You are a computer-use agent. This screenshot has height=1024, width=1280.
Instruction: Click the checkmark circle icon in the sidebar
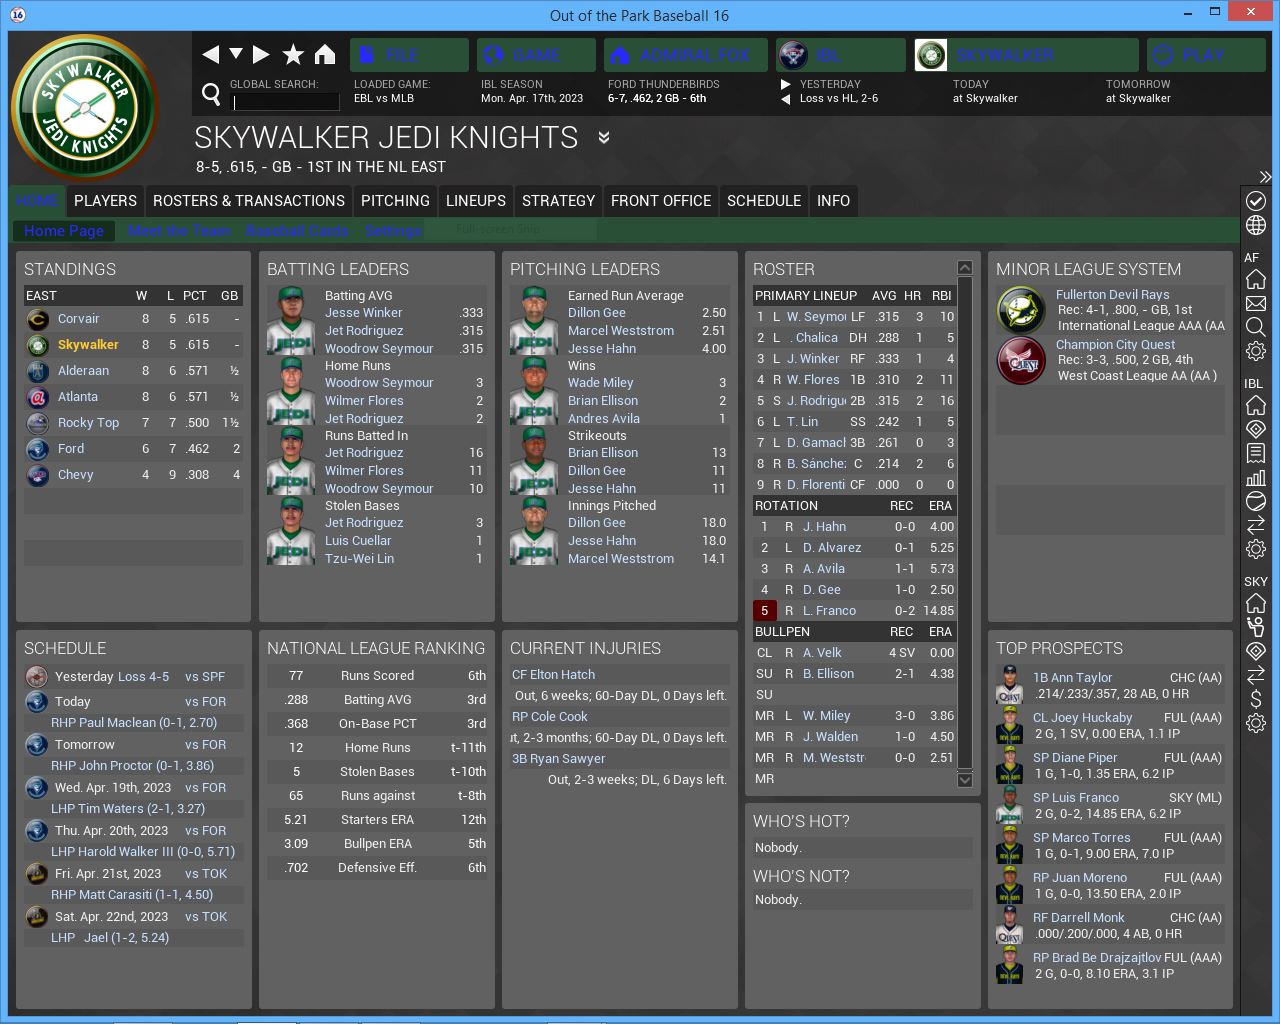(x=1256, y=201)
